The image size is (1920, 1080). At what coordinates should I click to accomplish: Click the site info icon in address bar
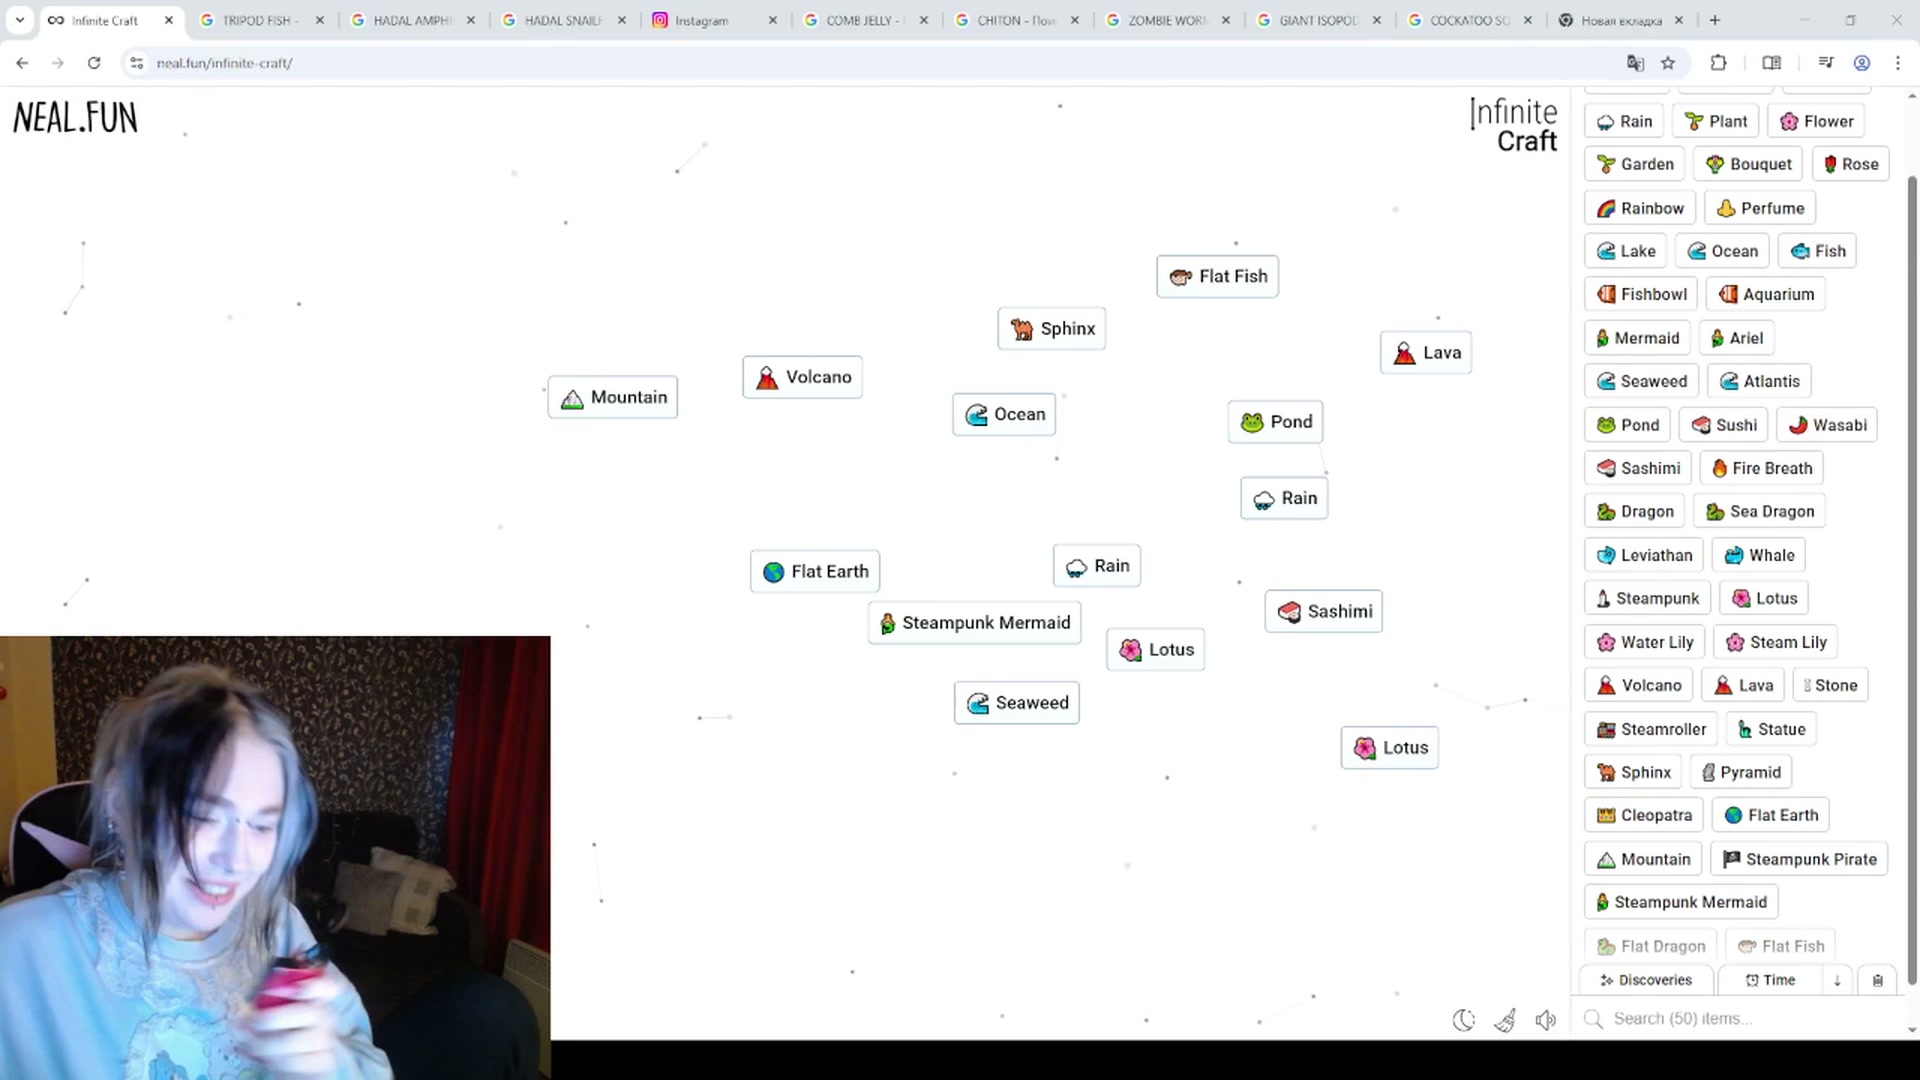coord(137,63)
